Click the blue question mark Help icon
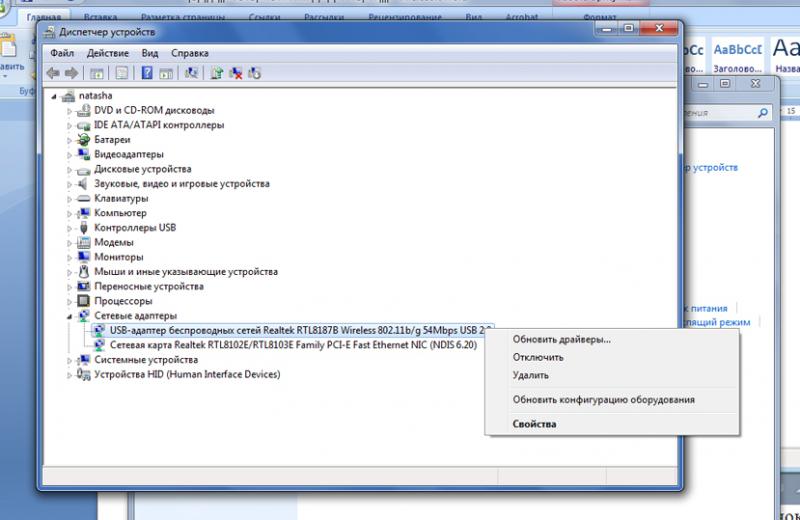Viewport: 800px width, 520px height. click(147, 73)
